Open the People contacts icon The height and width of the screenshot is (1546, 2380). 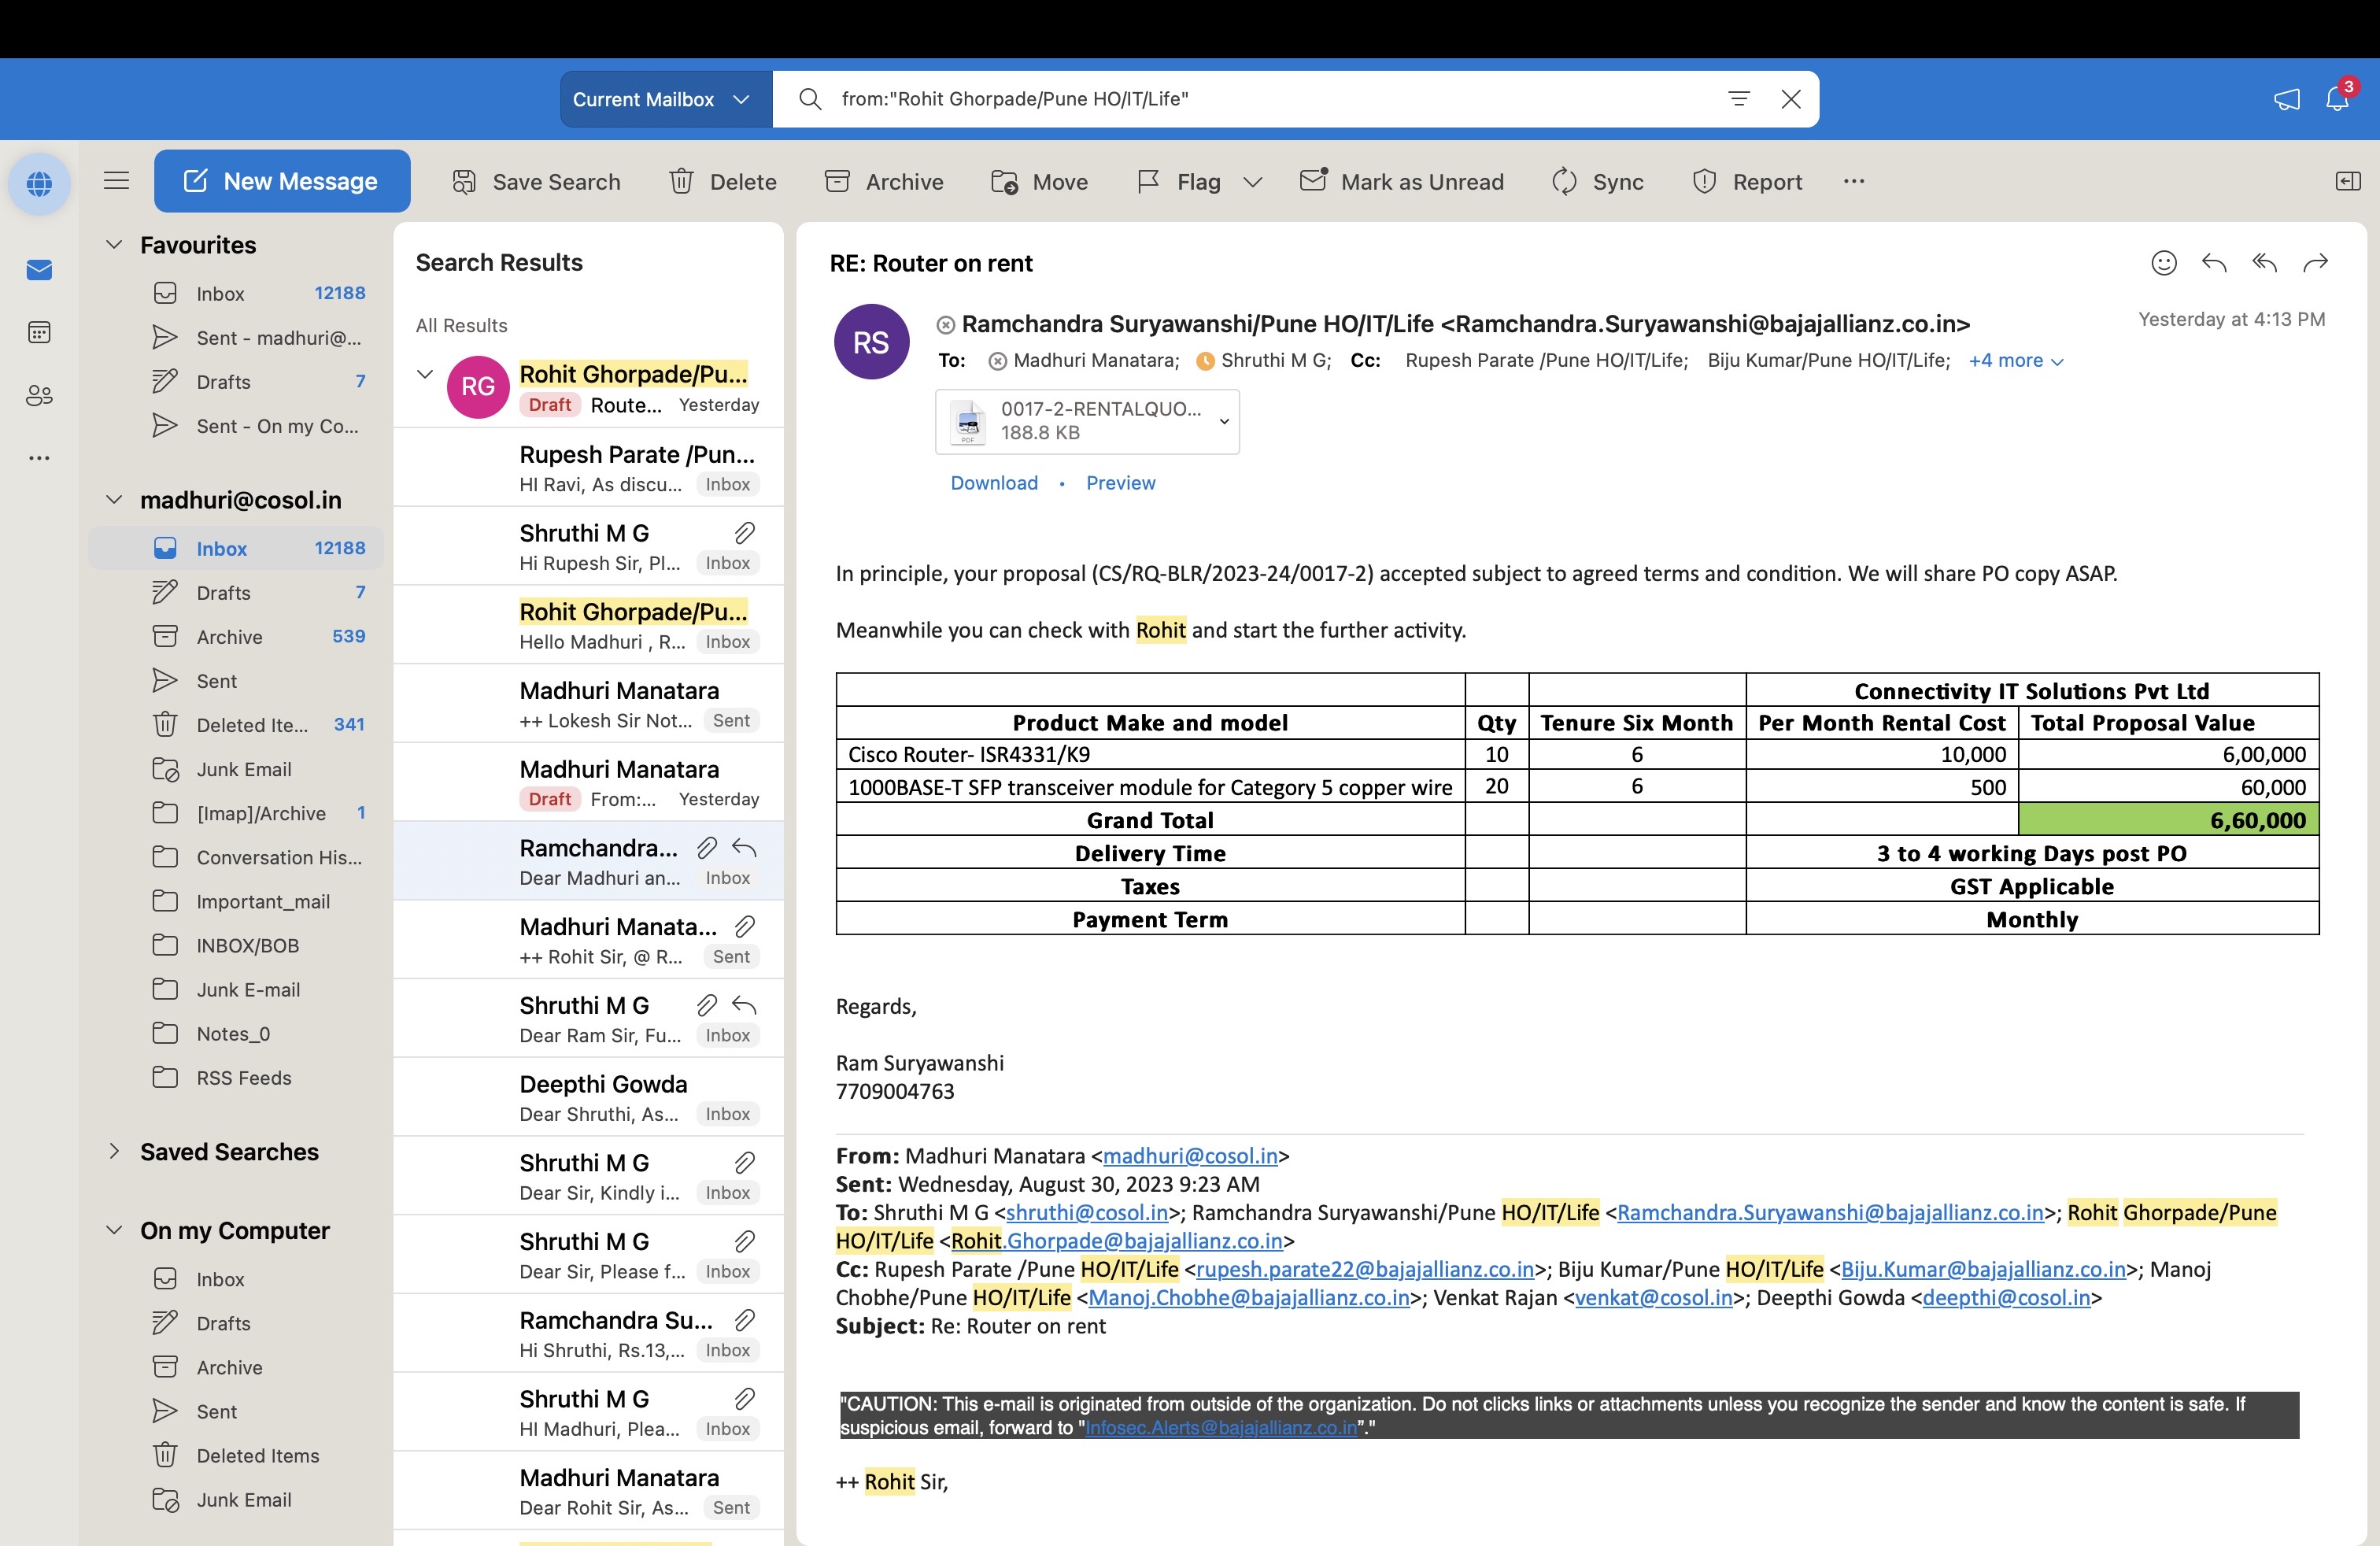[39, 395]
